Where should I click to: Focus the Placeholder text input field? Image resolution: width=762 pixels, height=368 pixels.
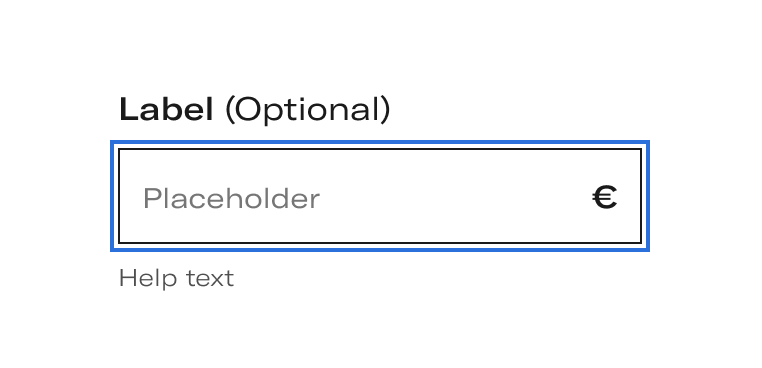[x=380, y=196]
